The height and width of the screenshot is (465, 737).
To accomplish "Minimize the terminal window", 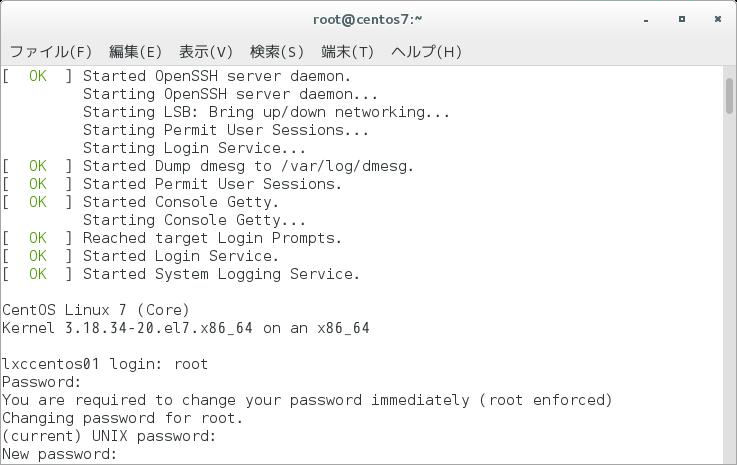I will 646,20.
